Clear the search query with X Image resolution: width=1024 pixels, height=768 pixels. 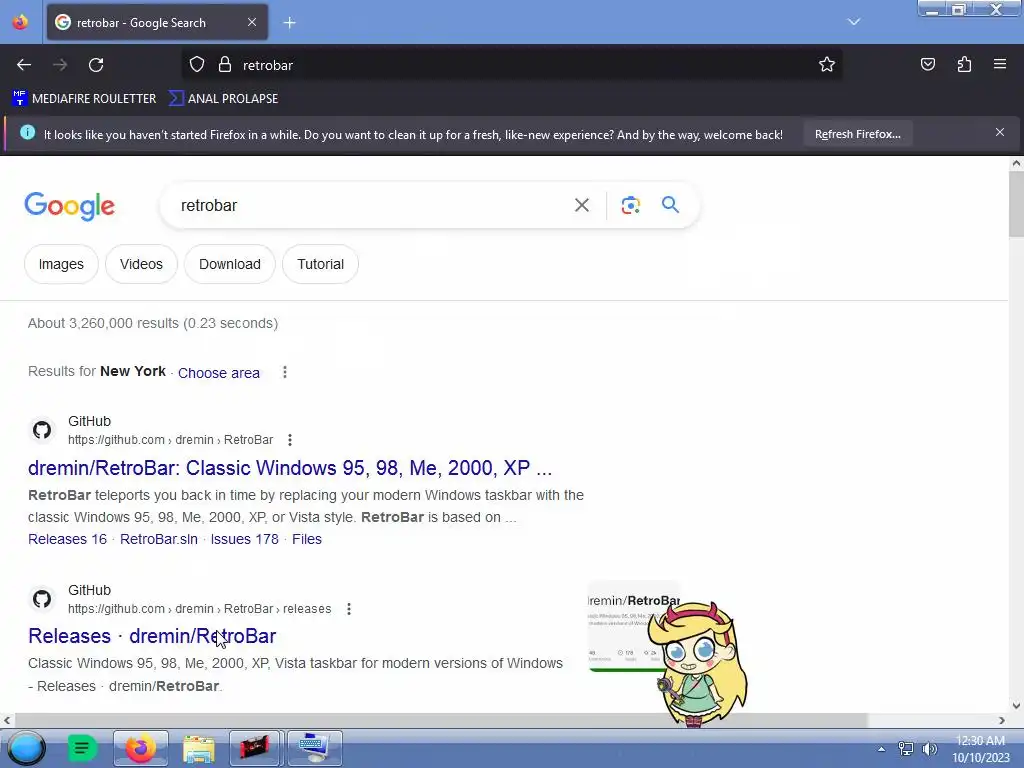point(581,205)
